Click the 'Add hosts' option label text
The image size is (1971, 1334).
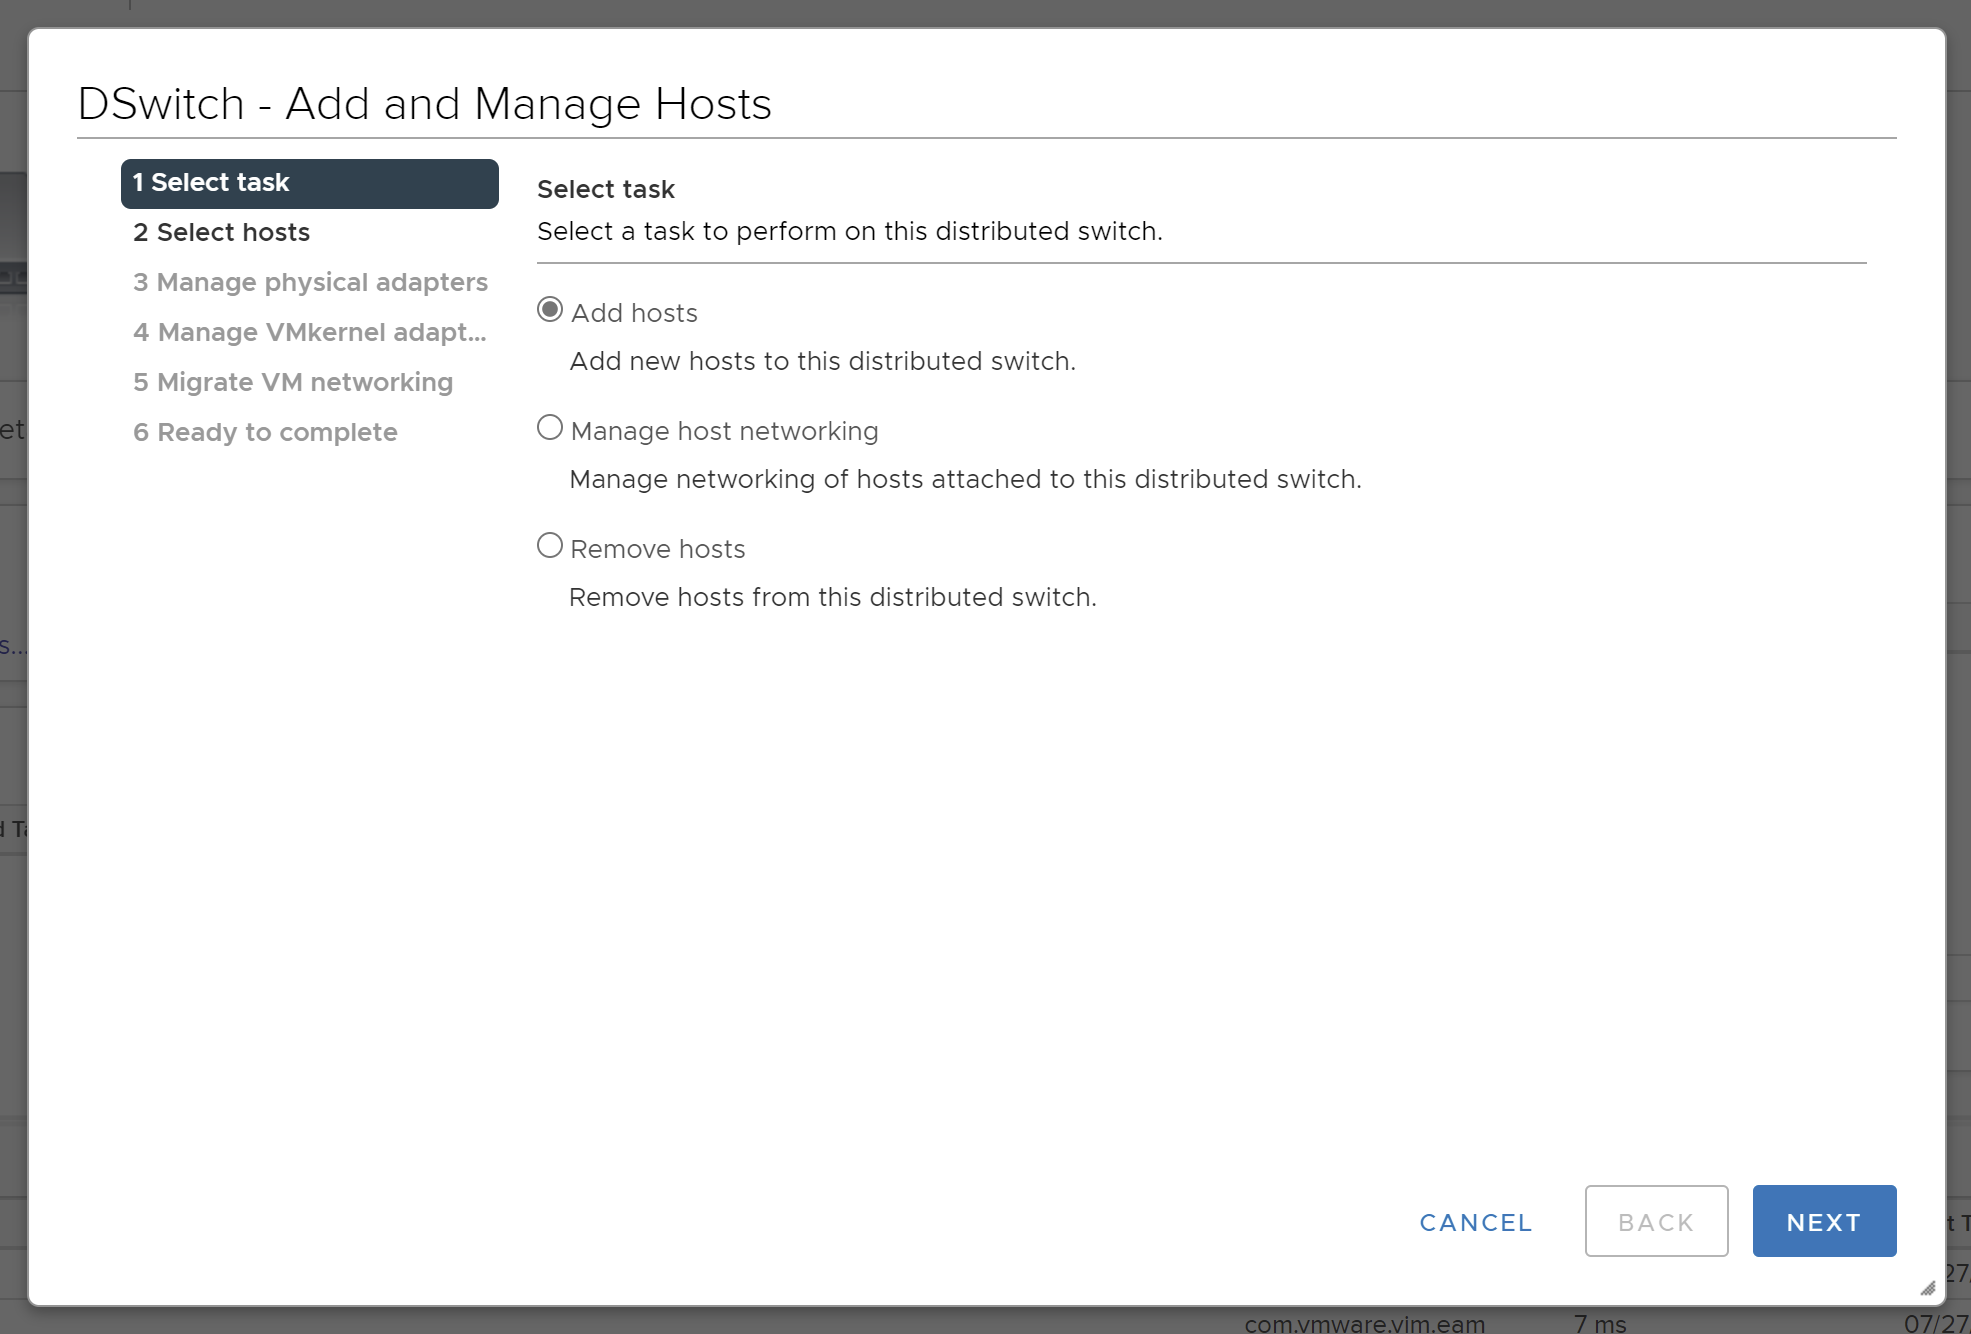[634, 314]
